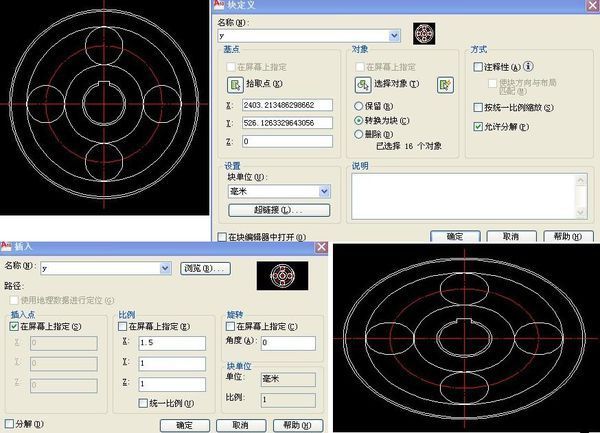Check rotation 在屏幕上指定 checkbox in Insert dialog
This screenshot has width=600, height=433.
pos(230,326)
